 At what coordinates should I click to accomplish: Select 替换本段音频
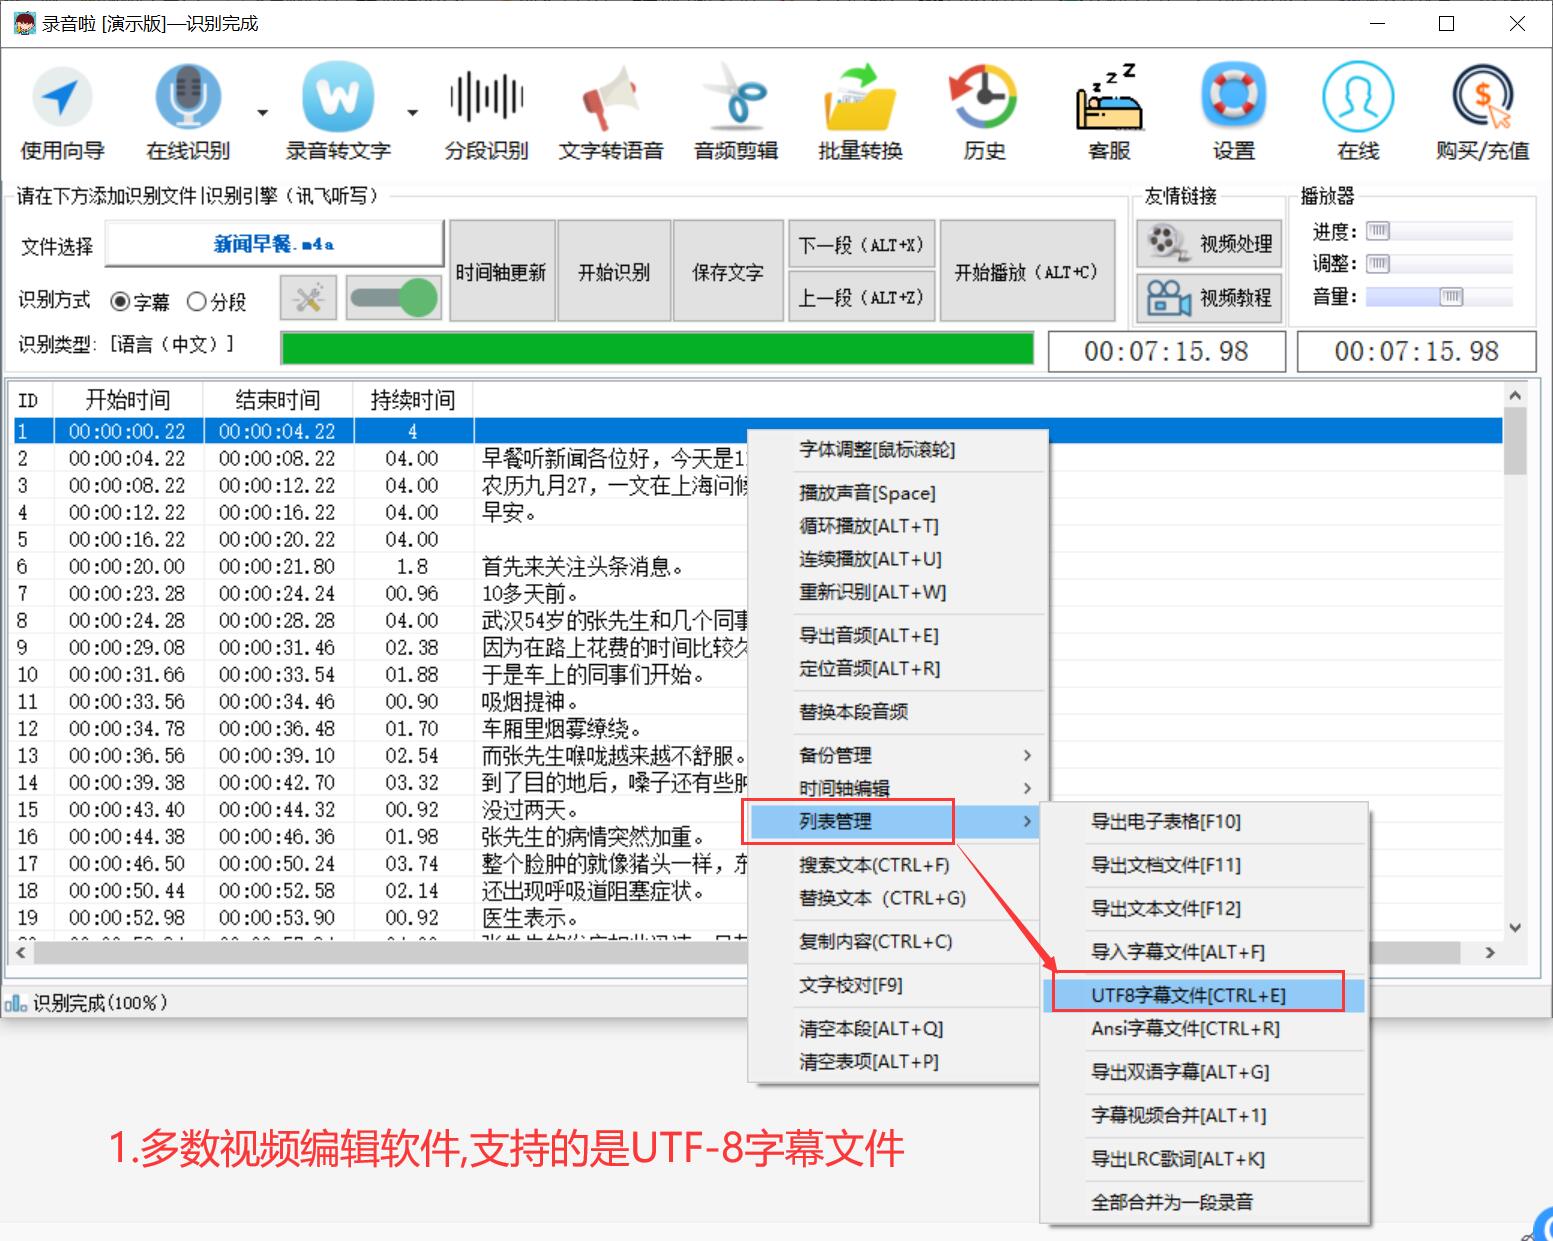897,712
